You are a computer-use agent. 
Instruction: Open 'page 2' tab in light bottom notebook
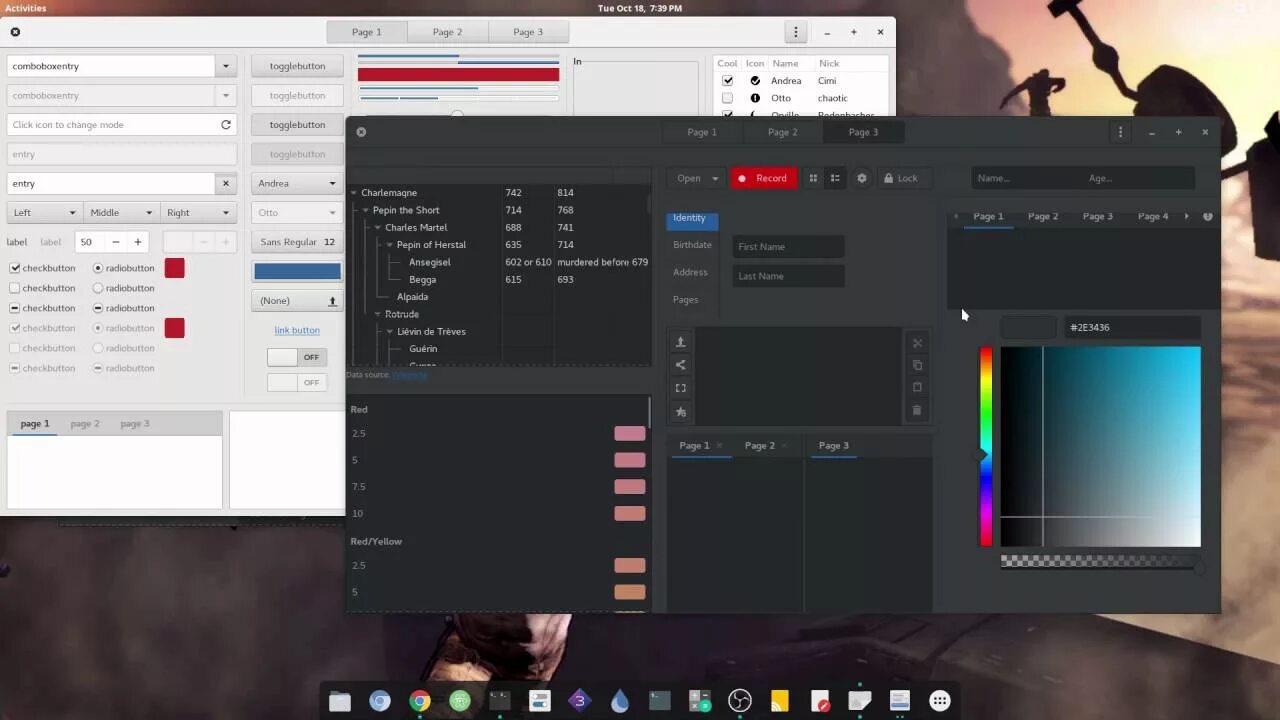coord(85,423)
